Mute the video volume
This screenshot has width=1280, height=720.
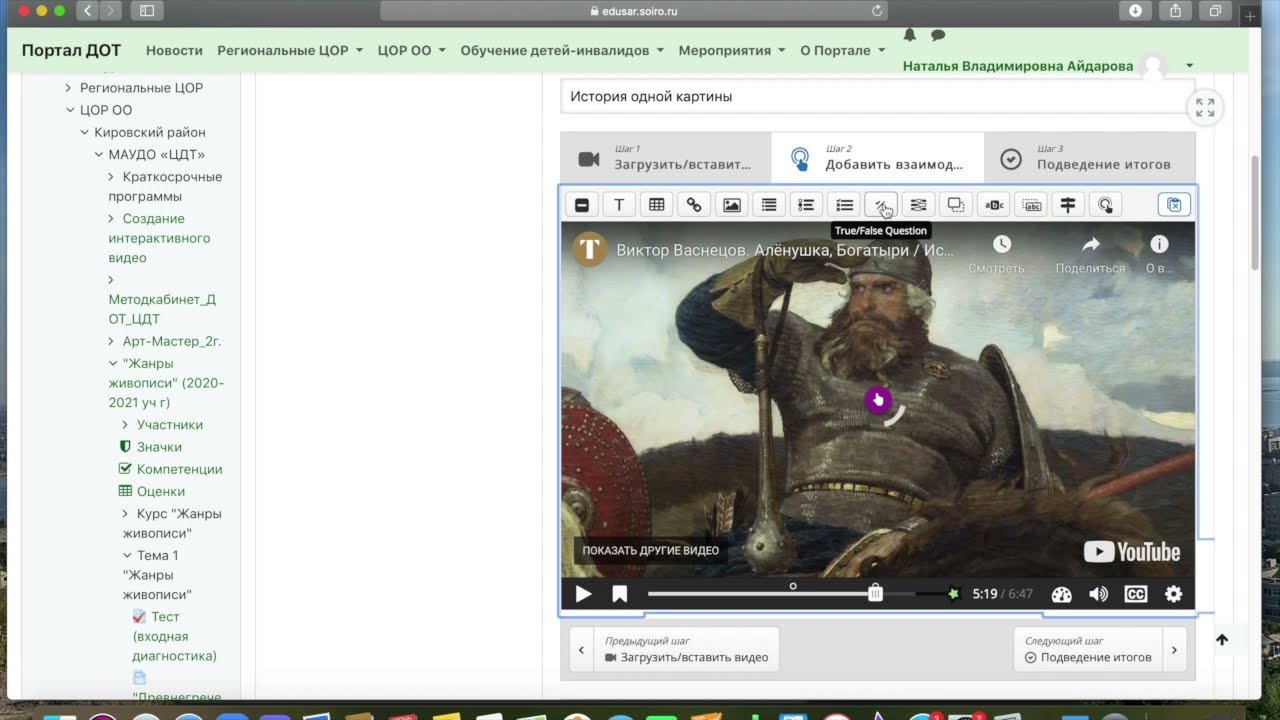(x=1099, y=594)
